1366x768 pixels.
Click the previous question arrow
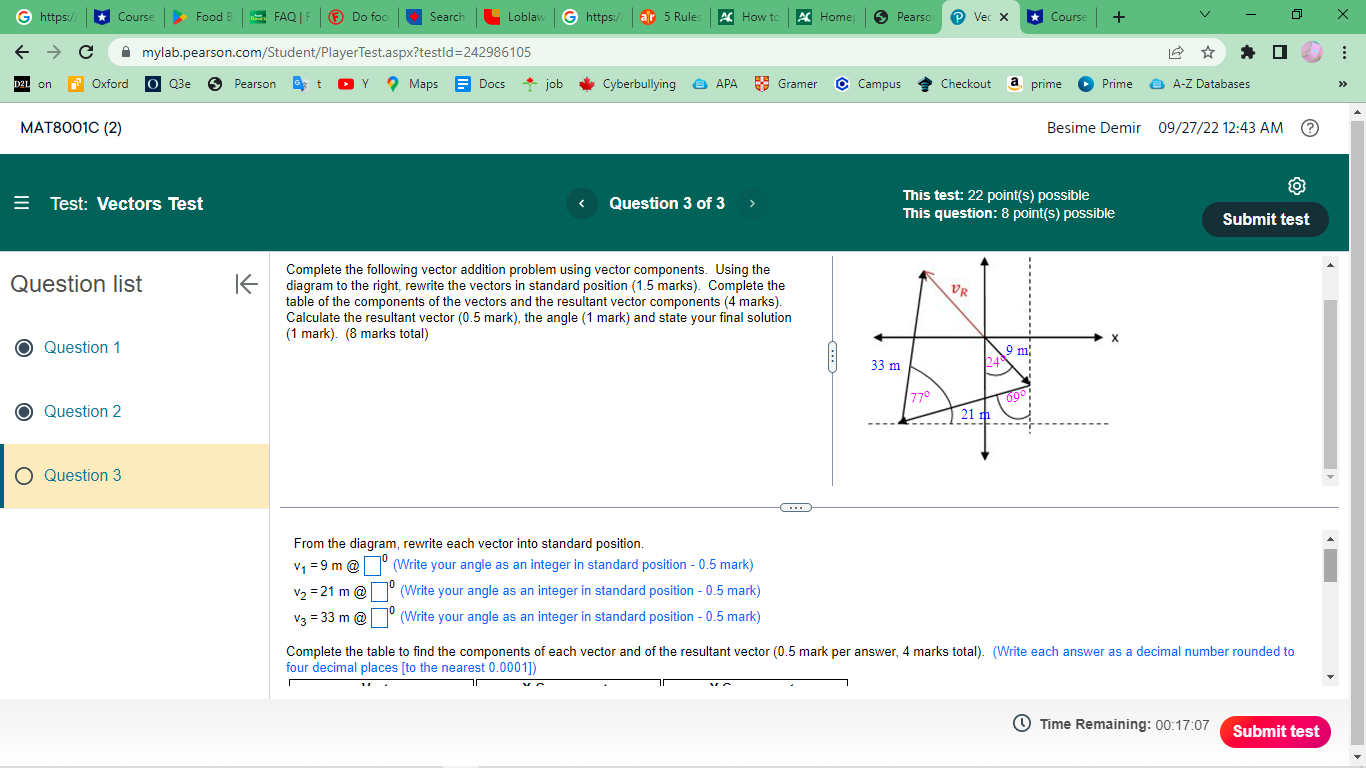tap(581, 203)
